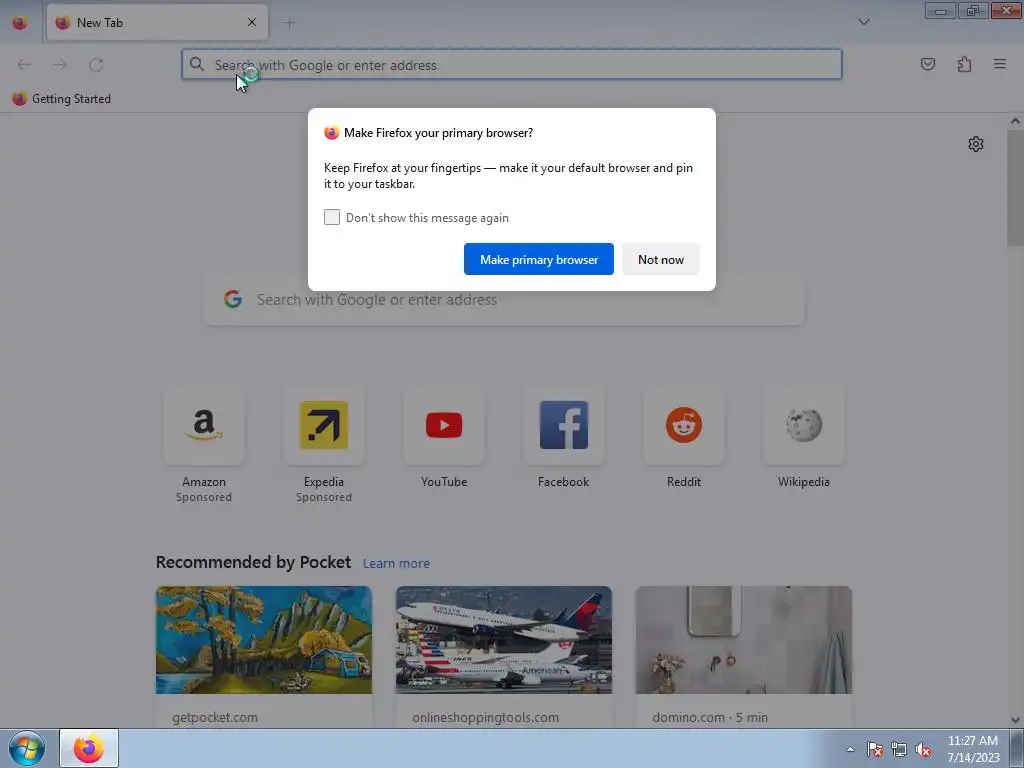Open the Windows Start button
Screen dimensions: 1024x768
[x=27, y=748]
